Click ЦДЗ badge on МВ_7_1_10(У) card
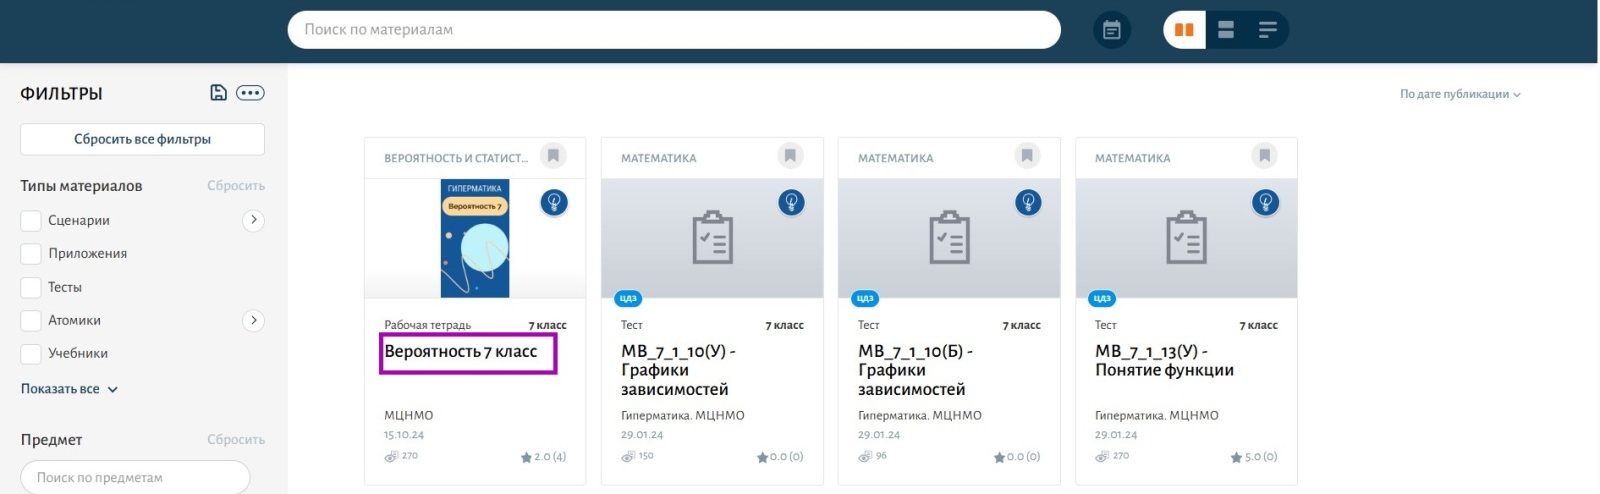This screenshot has height=494, width=1600. [x=628, y=298]
